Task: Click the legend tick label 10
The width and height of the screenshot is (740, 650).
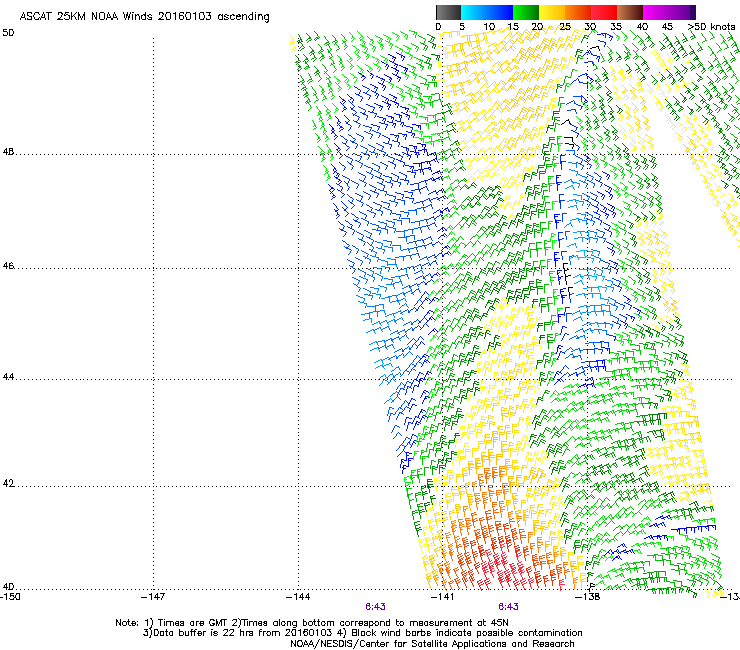Action: click(x=489, y=26)
